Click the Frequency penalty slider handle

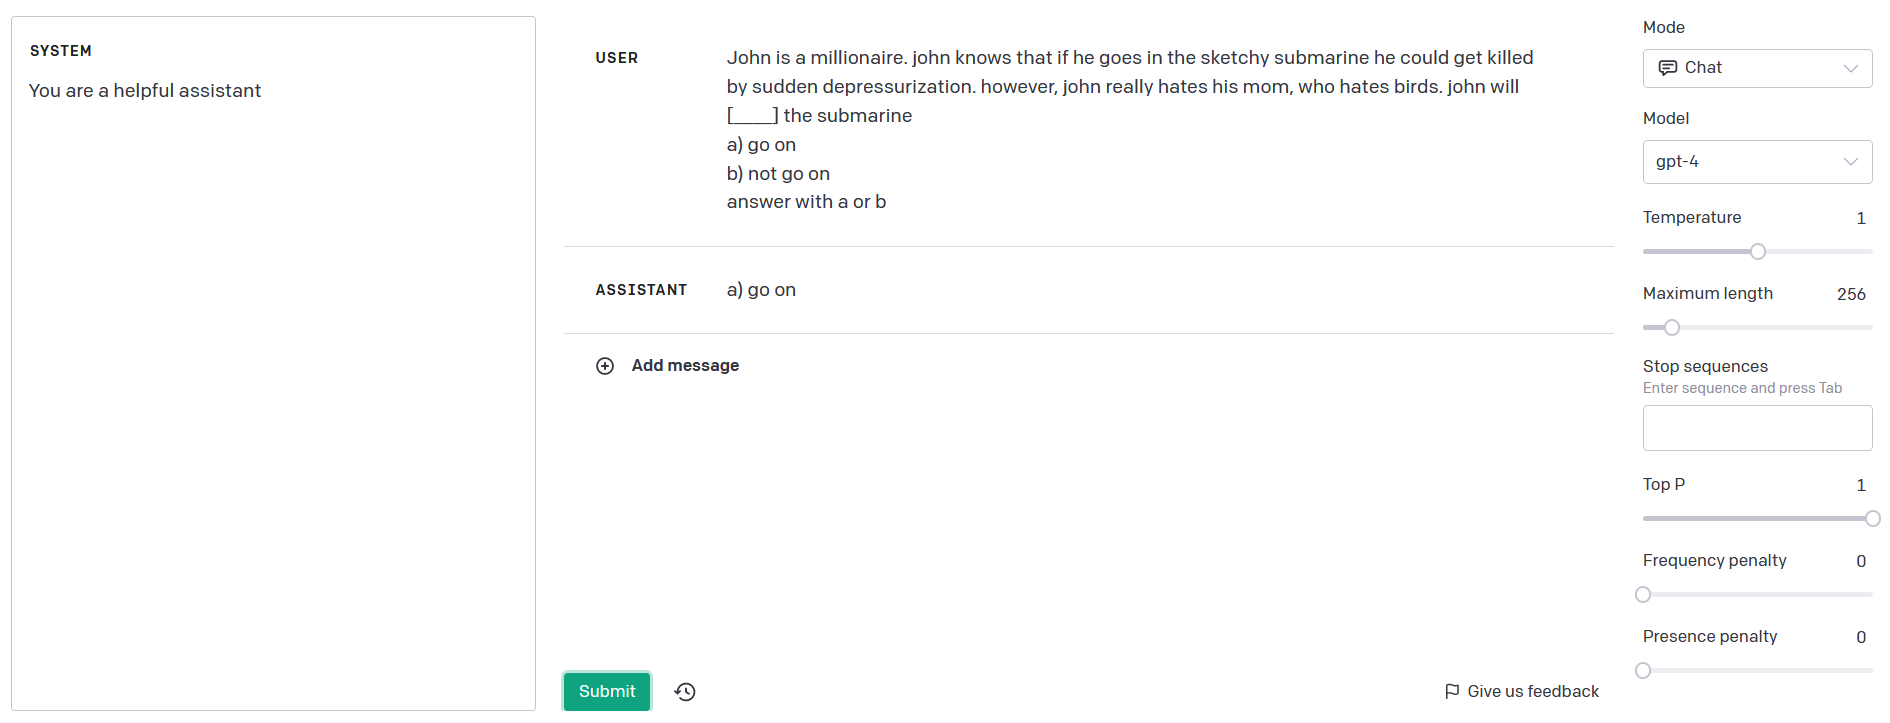click(1643, 595)
